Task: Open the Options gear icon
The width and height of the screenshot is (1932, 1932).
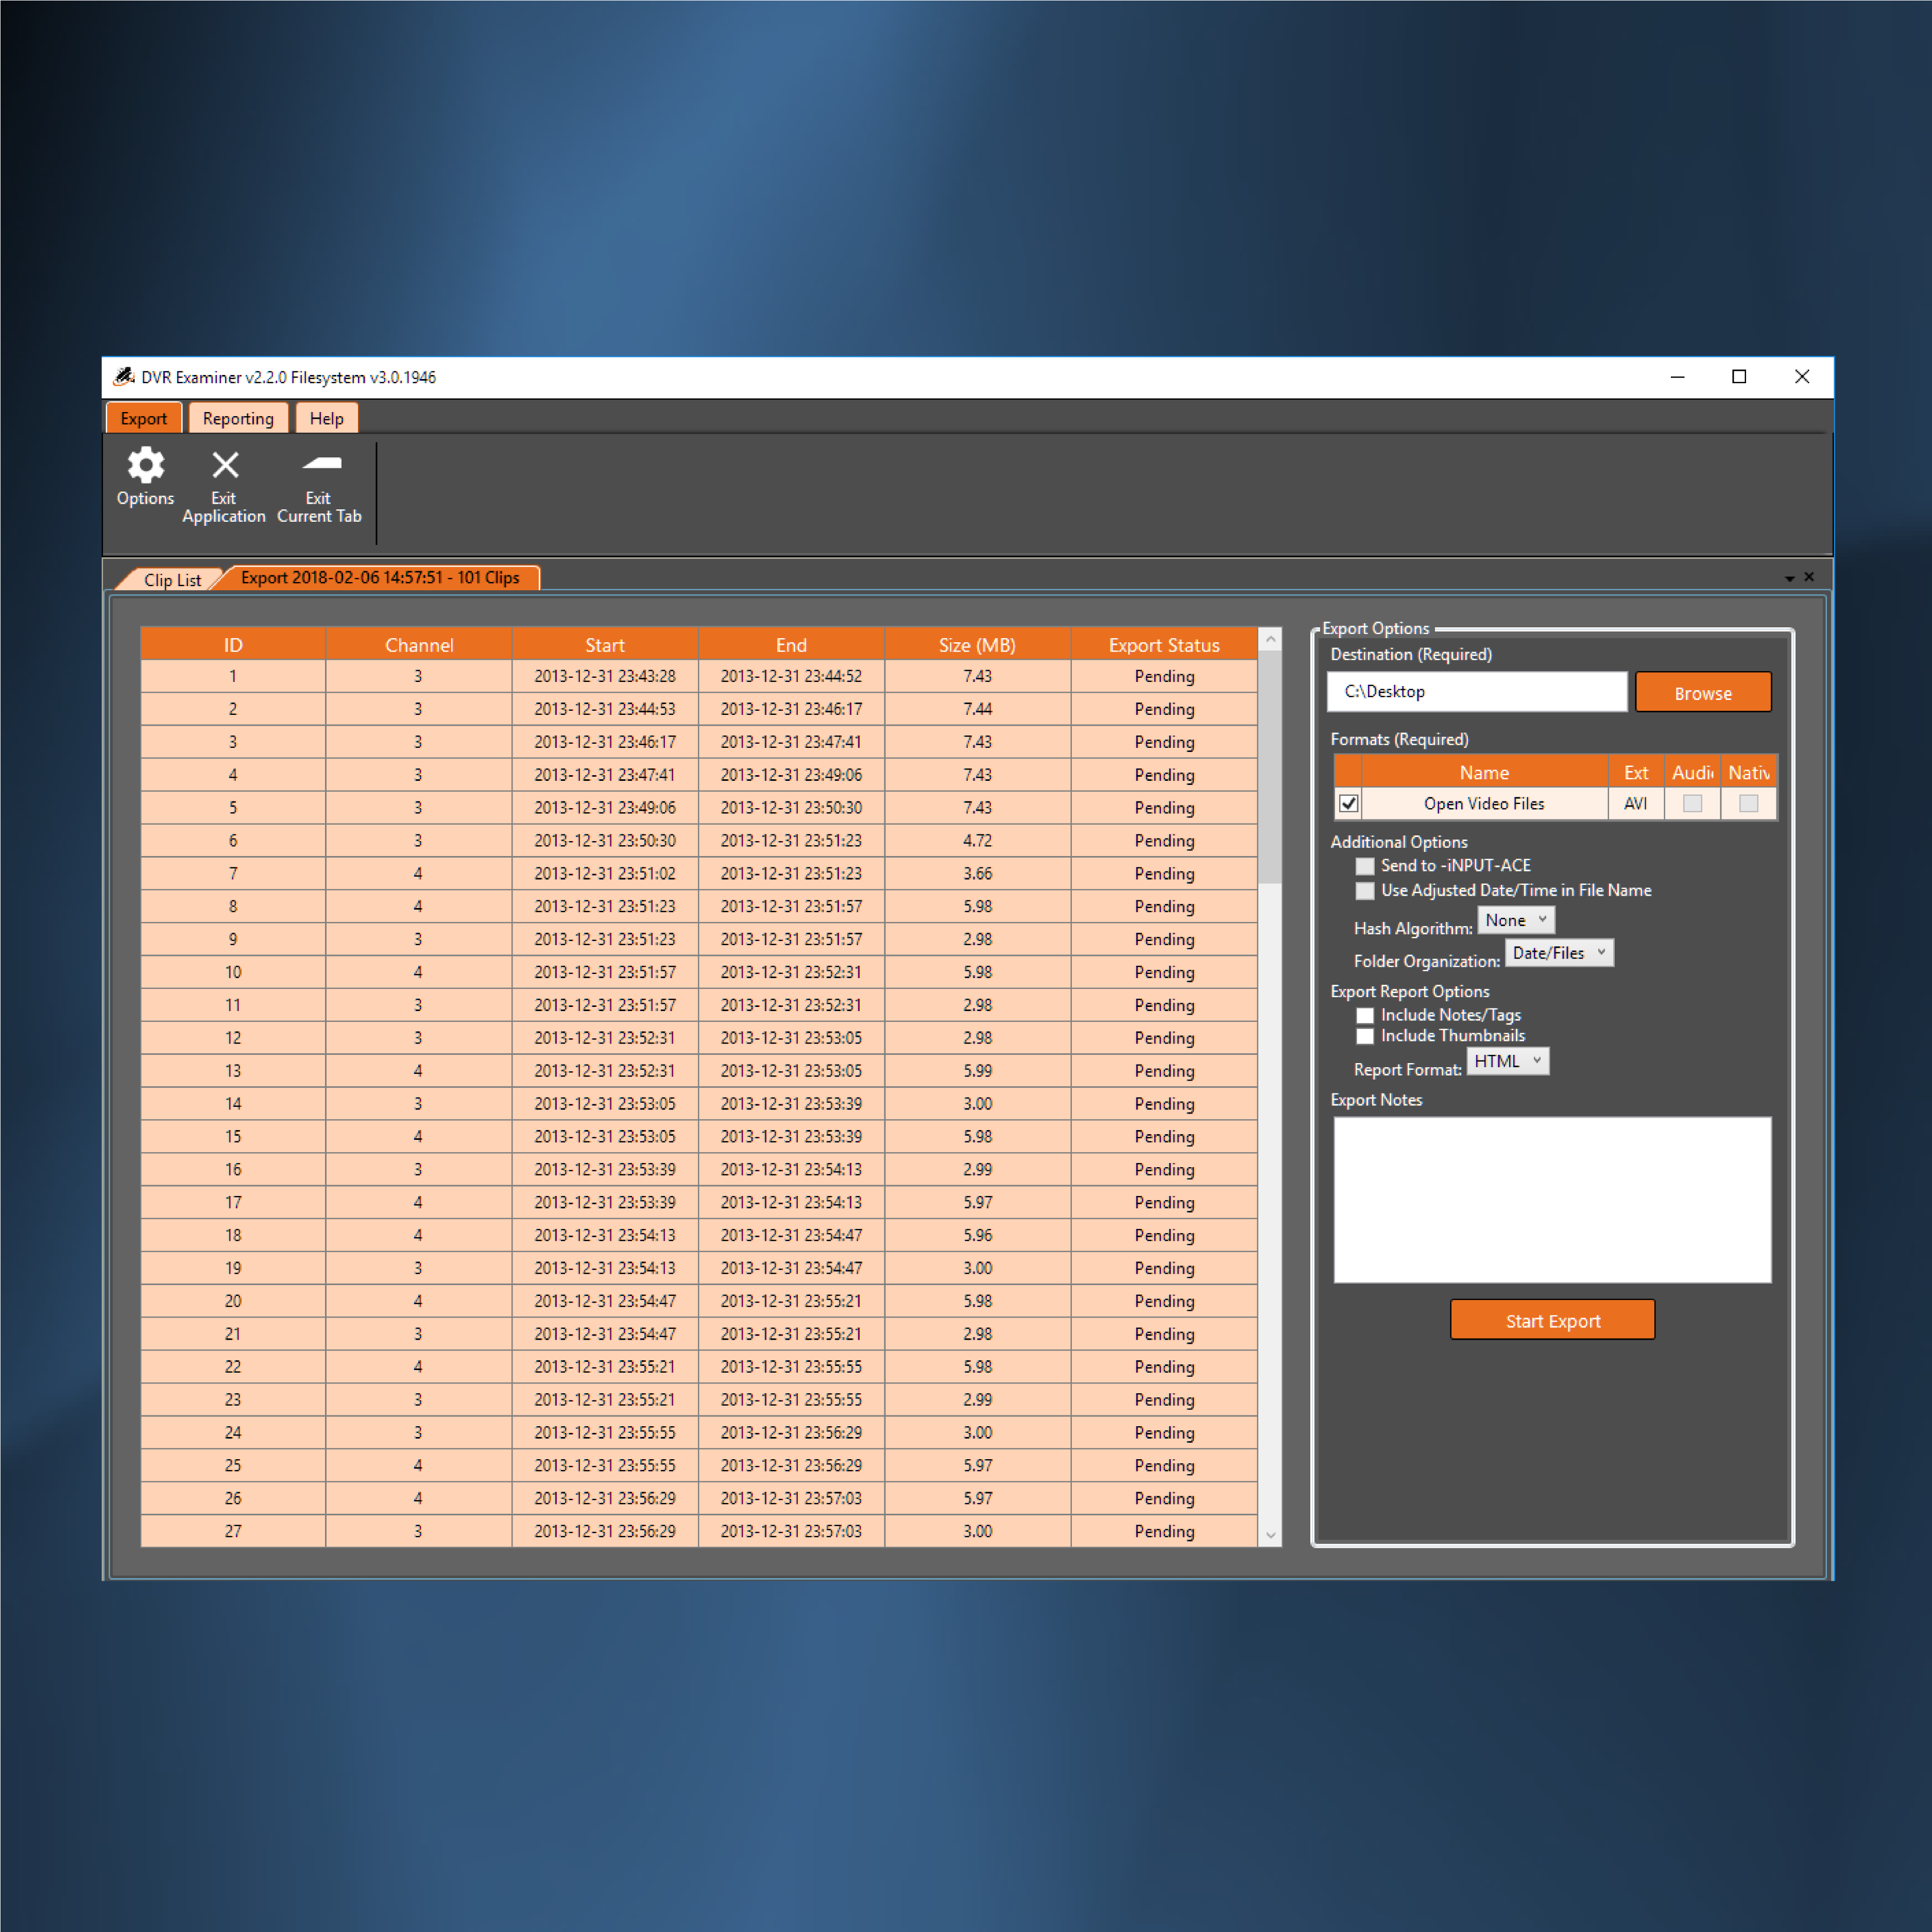Action: (146, 466)
